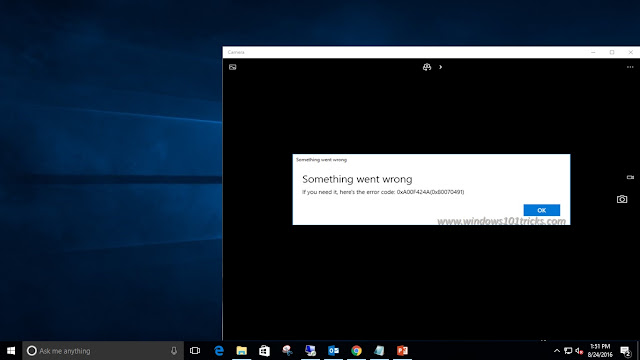This screenshot has width=640, height=360.
Task: Open the camera roll photo gallery icon
Action: coord(233,67)
